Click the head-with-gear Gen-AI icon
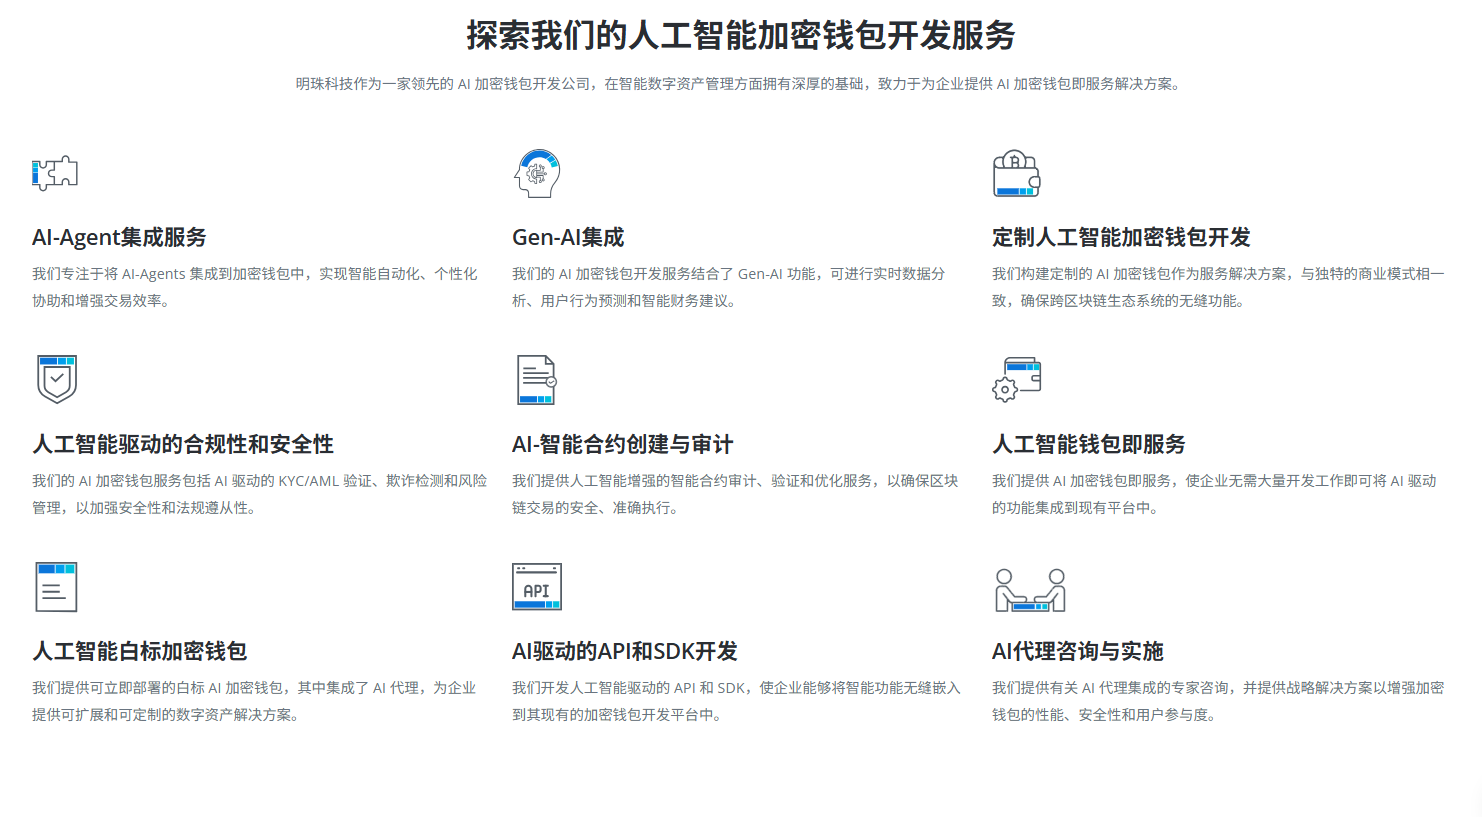Viewport: 1482px width, 817px height. pyautogui.click(x=537, y=173)
